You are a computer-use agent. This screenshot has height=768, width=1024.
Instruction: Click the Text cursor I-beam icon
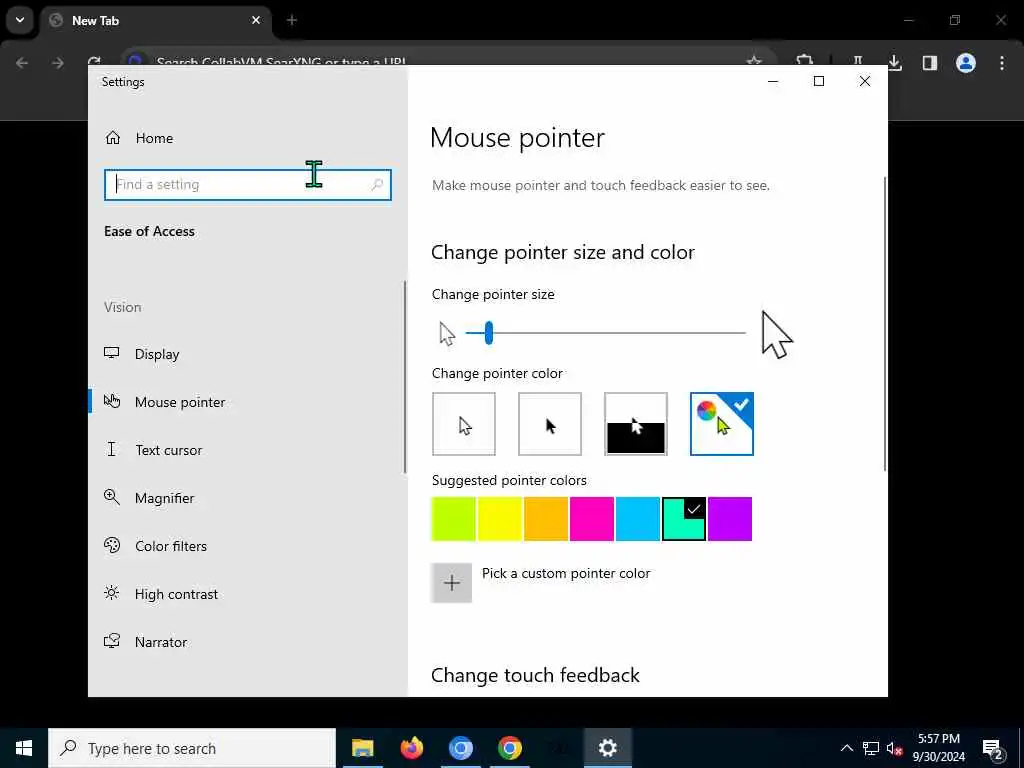[x=112, y=449]
